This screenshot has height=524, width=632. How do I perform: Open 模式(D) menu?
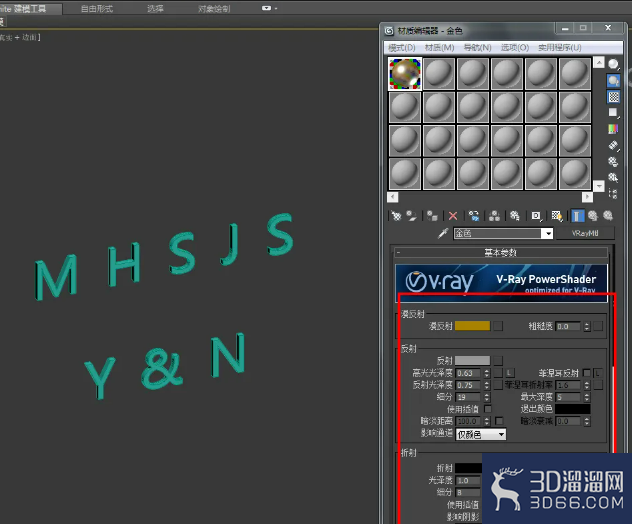coord(401,48)
